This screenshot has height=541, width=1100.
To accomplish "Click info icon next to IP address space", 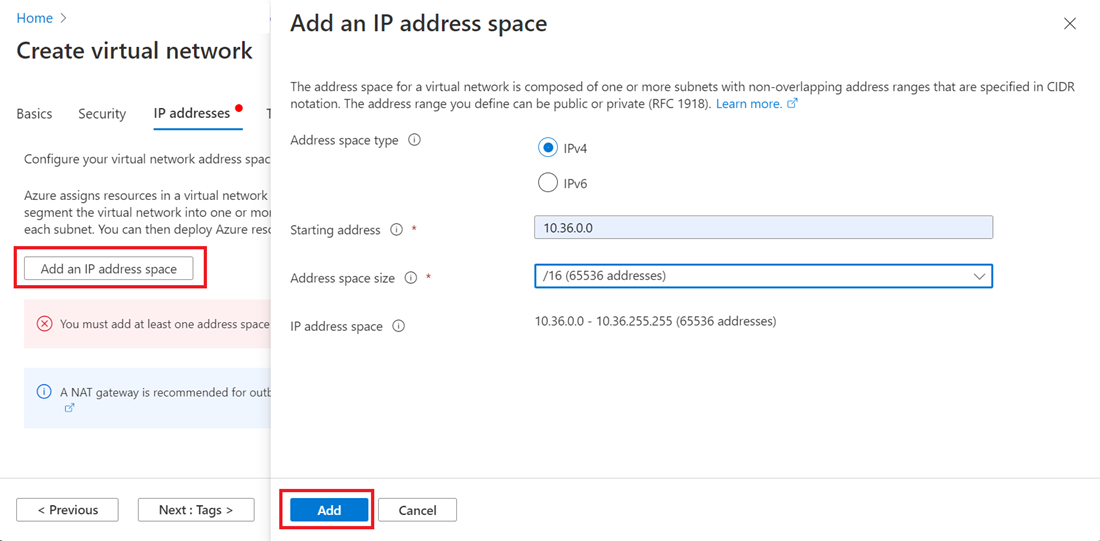I will click(x=398, y=326).
